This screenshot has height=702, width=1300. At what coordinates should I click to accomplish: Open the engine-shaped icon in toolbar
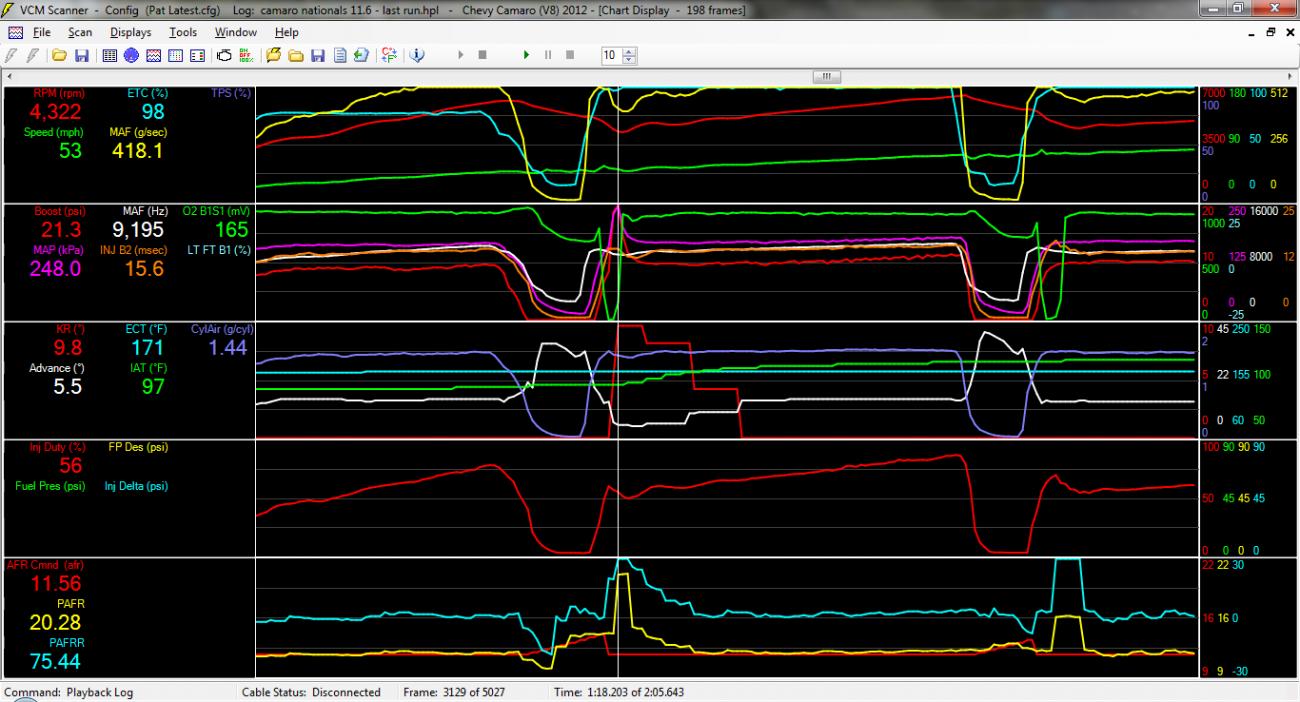coord(224,55)
